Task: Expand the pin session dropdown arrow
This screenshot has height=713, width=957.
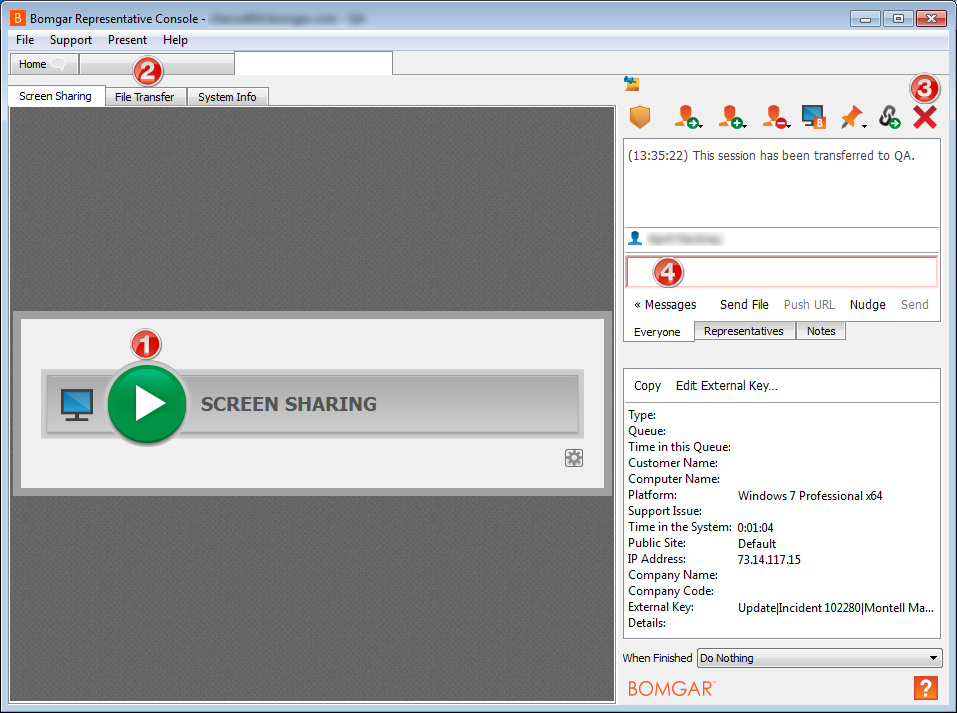Action: coord(864,126)
